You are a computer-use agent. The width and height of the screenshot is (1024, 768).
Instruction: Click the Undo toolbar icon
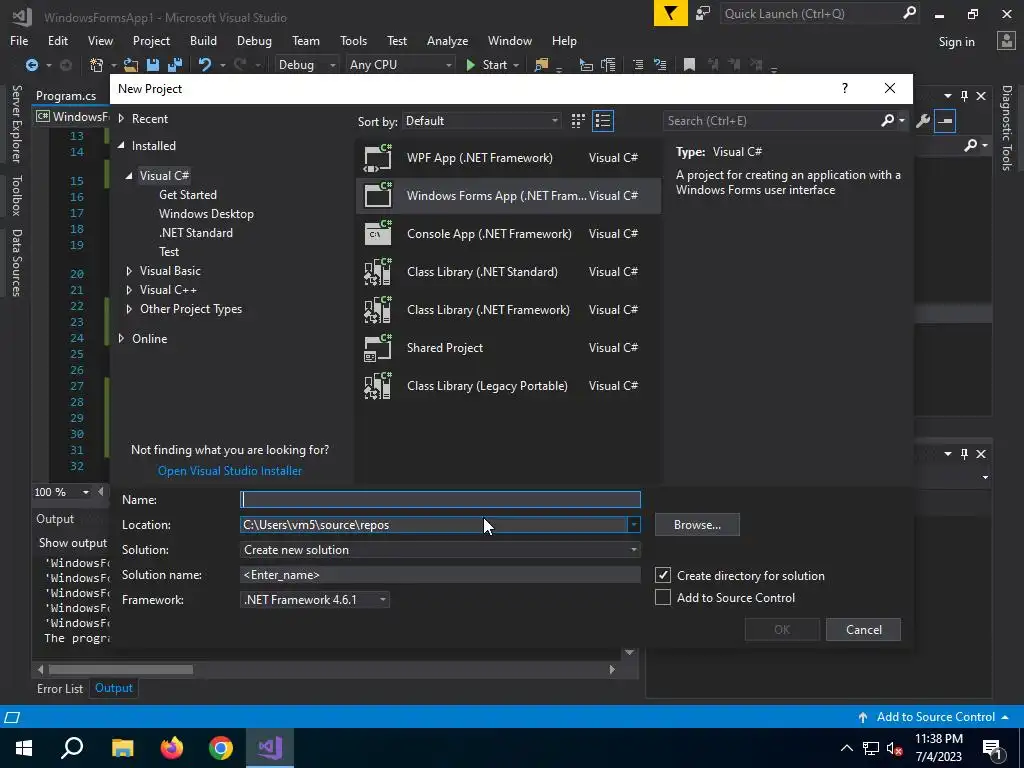205,65
